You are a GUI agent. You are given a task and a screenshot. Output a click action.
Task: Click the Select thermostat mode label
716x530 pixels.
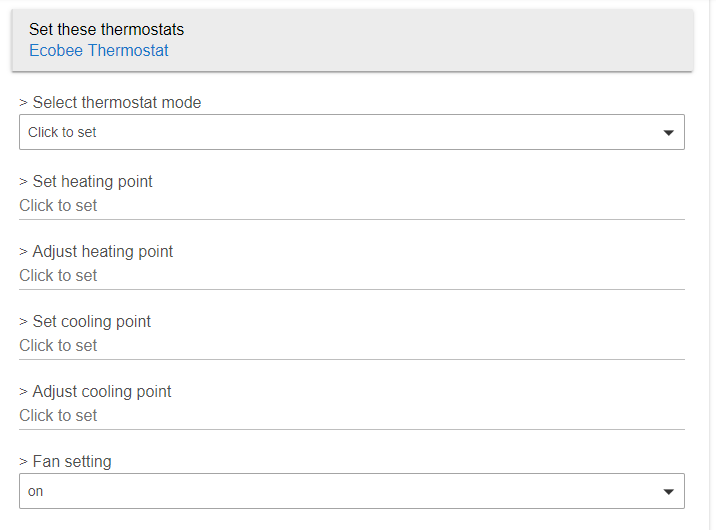click(x=110, y=102)
